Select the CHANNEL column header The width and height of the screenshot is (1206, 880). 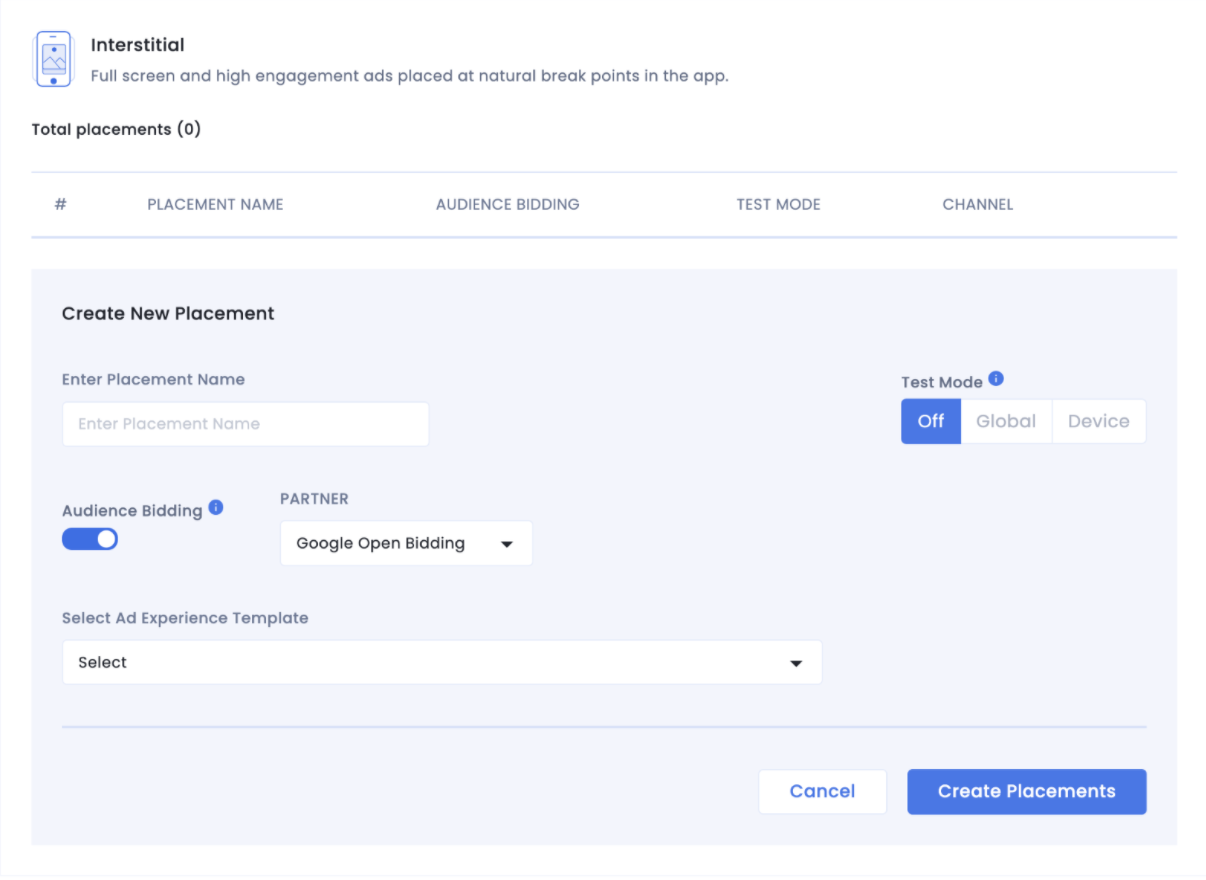tap(977, 204)
